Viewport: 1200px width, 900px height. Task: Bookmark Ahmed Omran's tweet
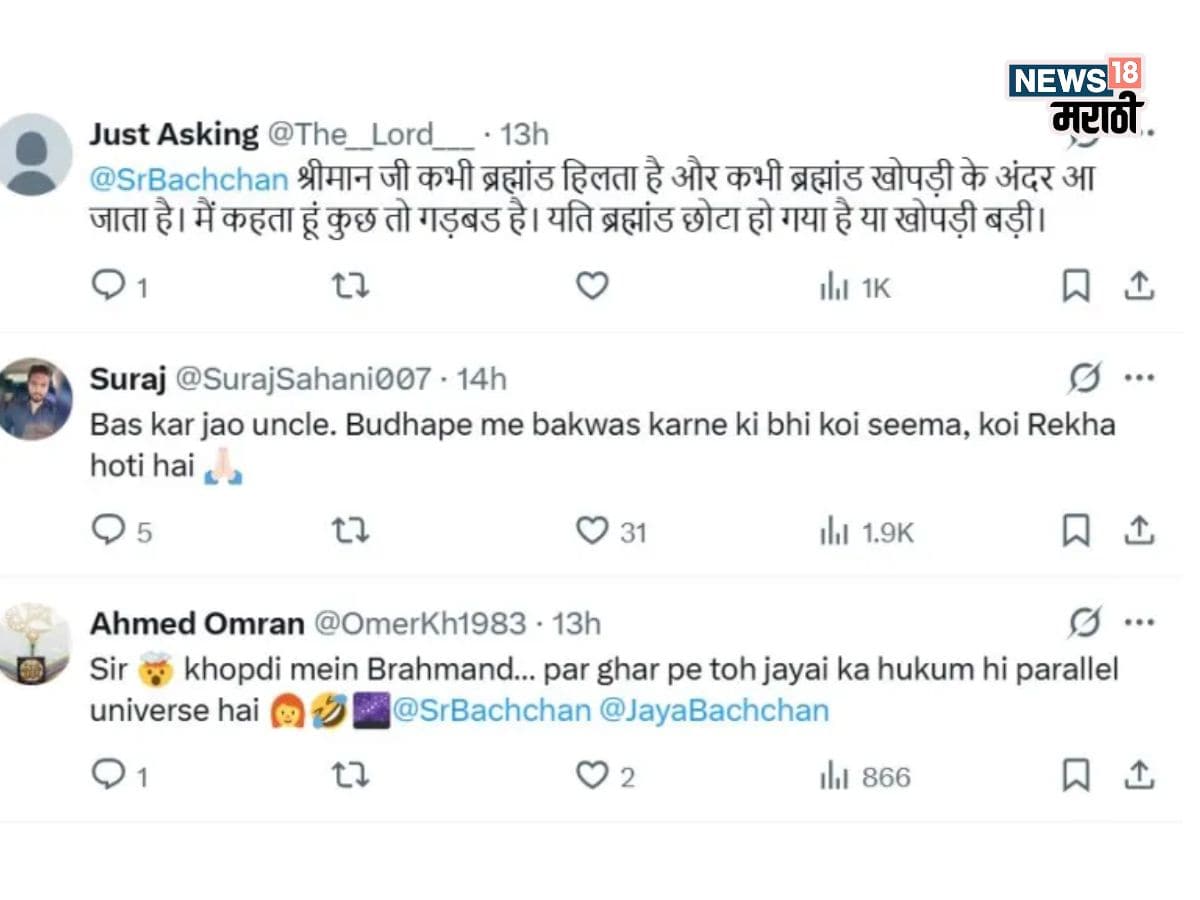click(x=1075, y=775)
